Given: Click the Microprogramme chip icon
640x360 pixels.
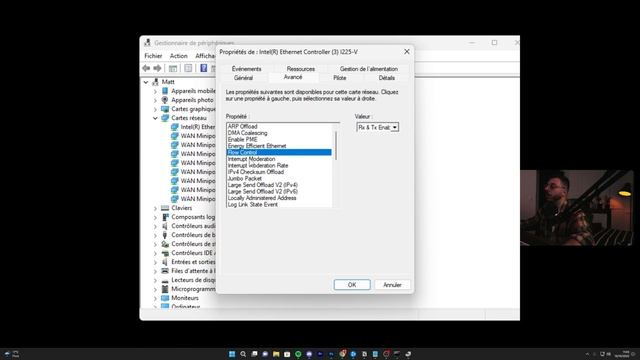Looking at the screenshot, I should tap(165, 289).
